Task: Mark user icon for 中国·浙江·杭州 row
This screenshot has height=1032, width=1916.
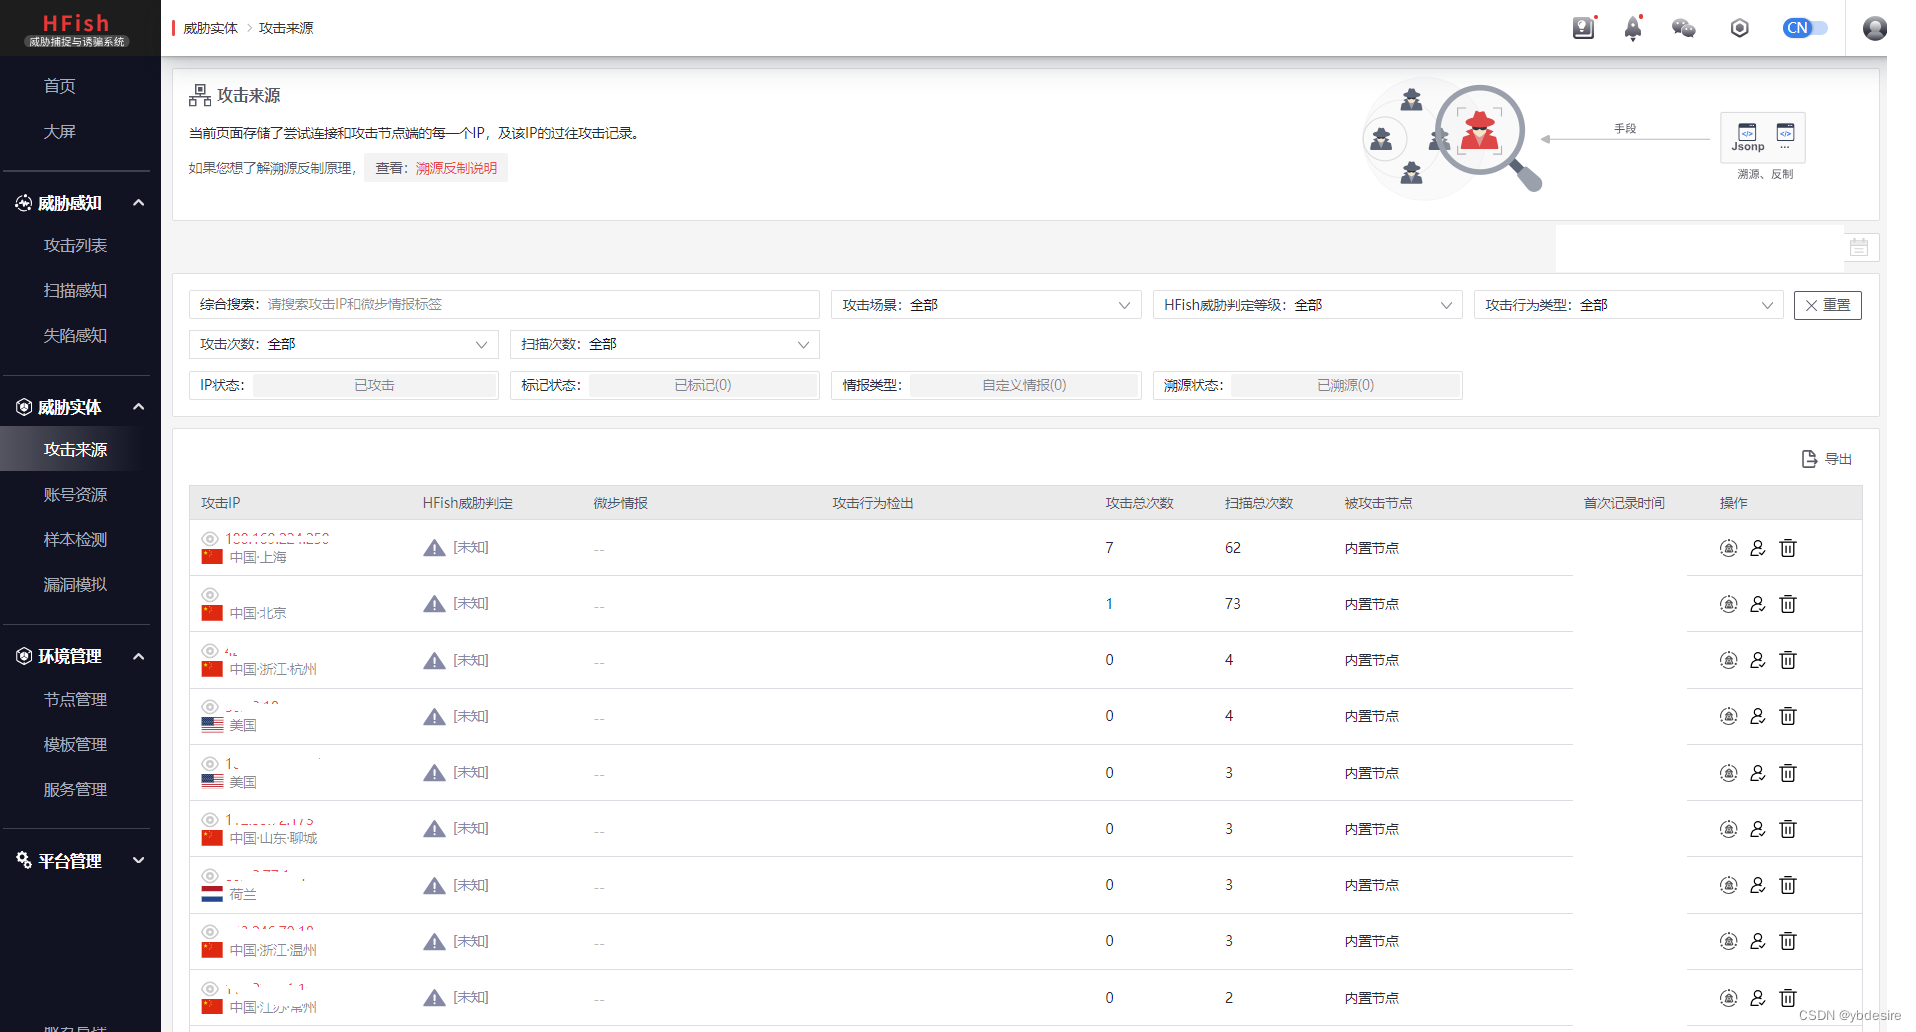Action: [x=1758, y=660]
